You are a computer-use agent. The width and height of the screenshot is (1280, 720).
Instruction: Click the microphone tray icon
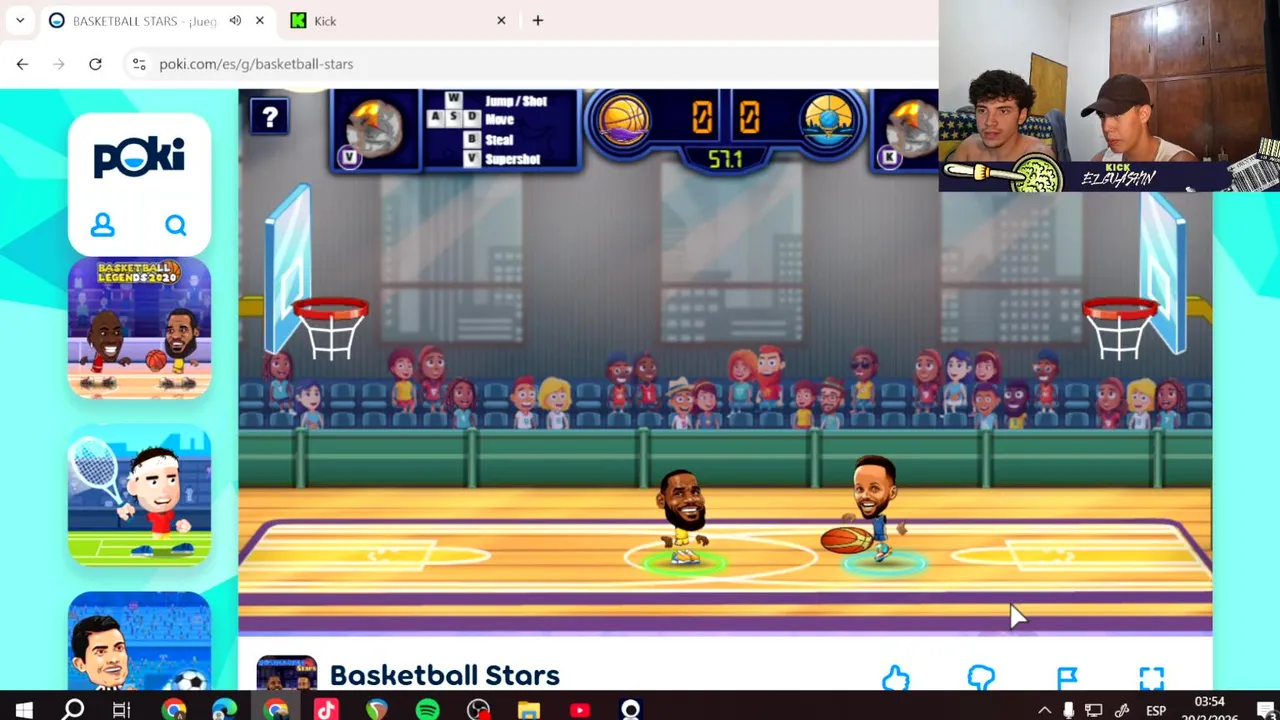1068,710
